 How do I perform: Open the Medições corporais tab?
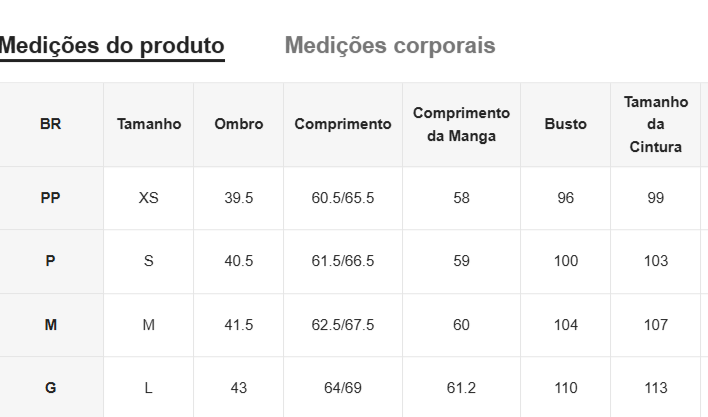coord(390,46)
